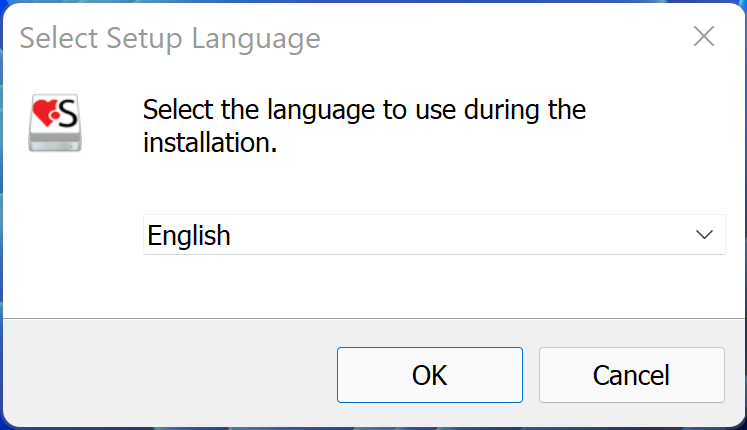Click the X icon in title bar

coord(704,38)
